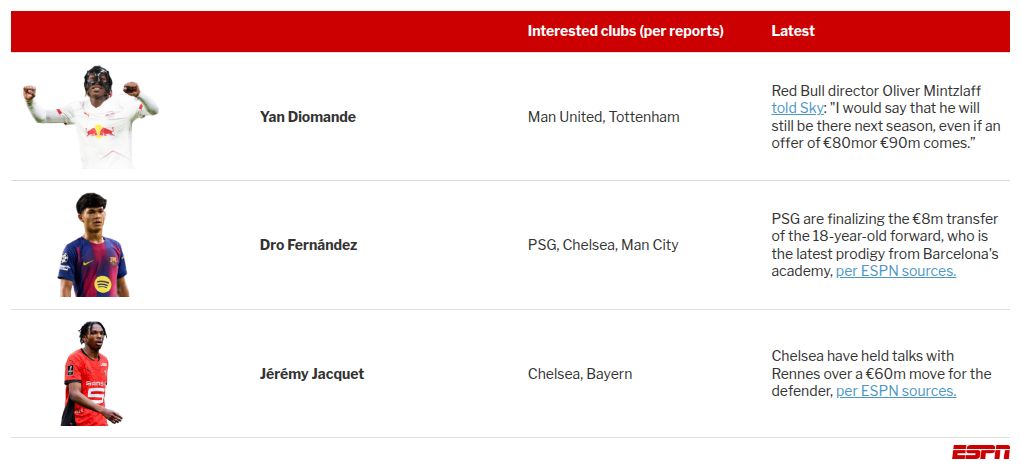Click the 'Latest' column header
1020x473 pixels.
point(793,31)
